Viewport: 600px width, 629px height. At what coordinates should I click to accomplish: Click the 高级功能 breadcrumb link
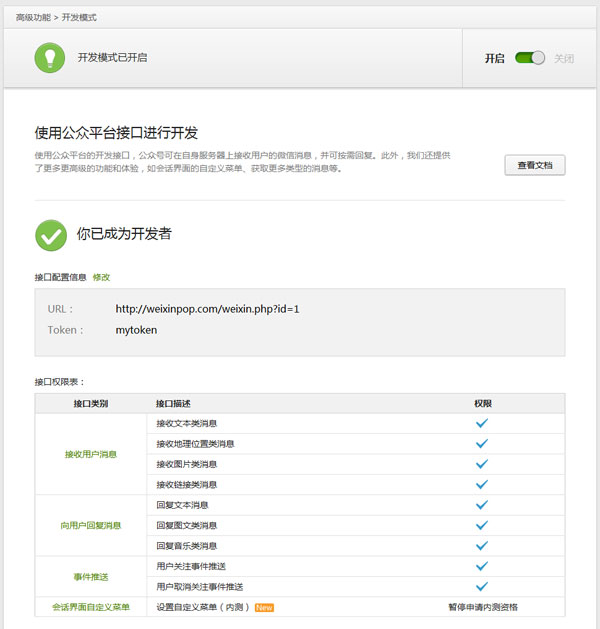click(34, 18)
